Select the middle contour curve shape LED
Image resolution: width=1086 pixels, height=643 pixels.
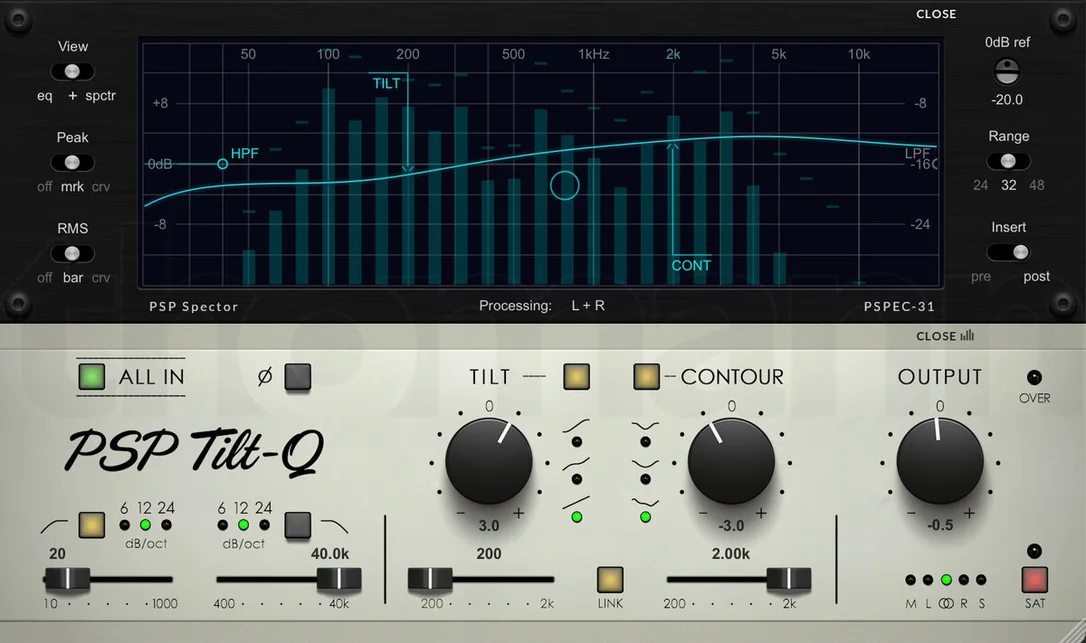[646, 479]
